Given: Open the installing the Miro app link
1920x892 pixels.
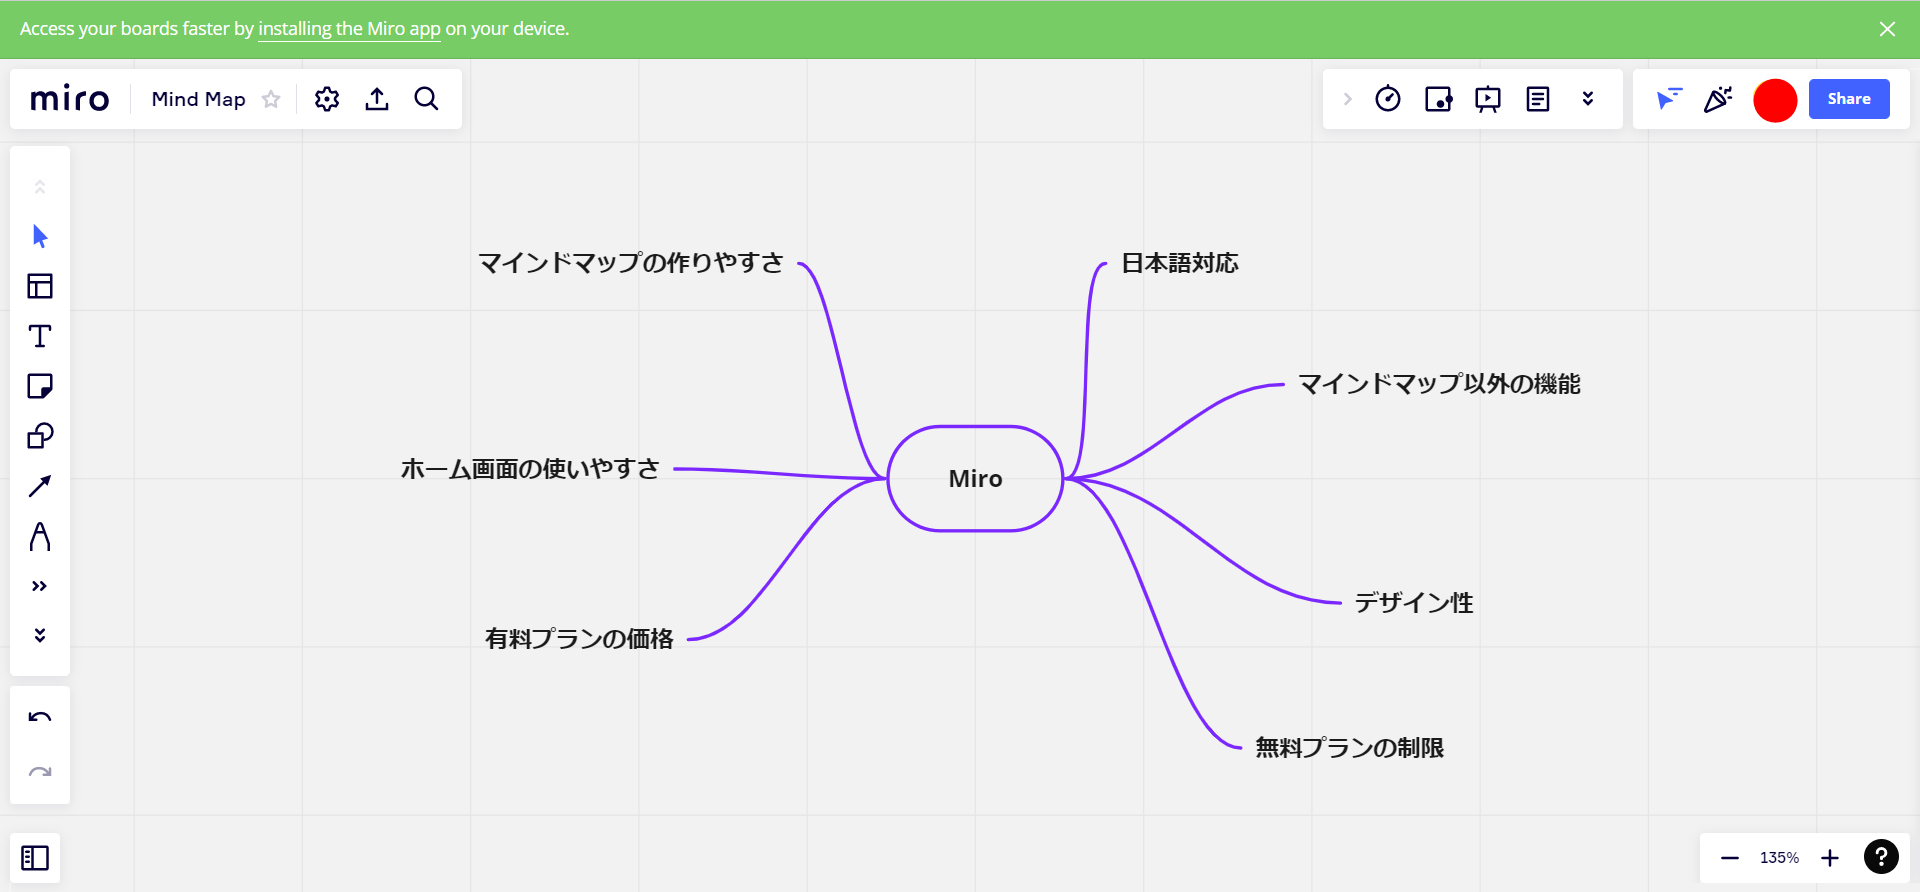Looking at the screenshot, I should coord(349,29).
